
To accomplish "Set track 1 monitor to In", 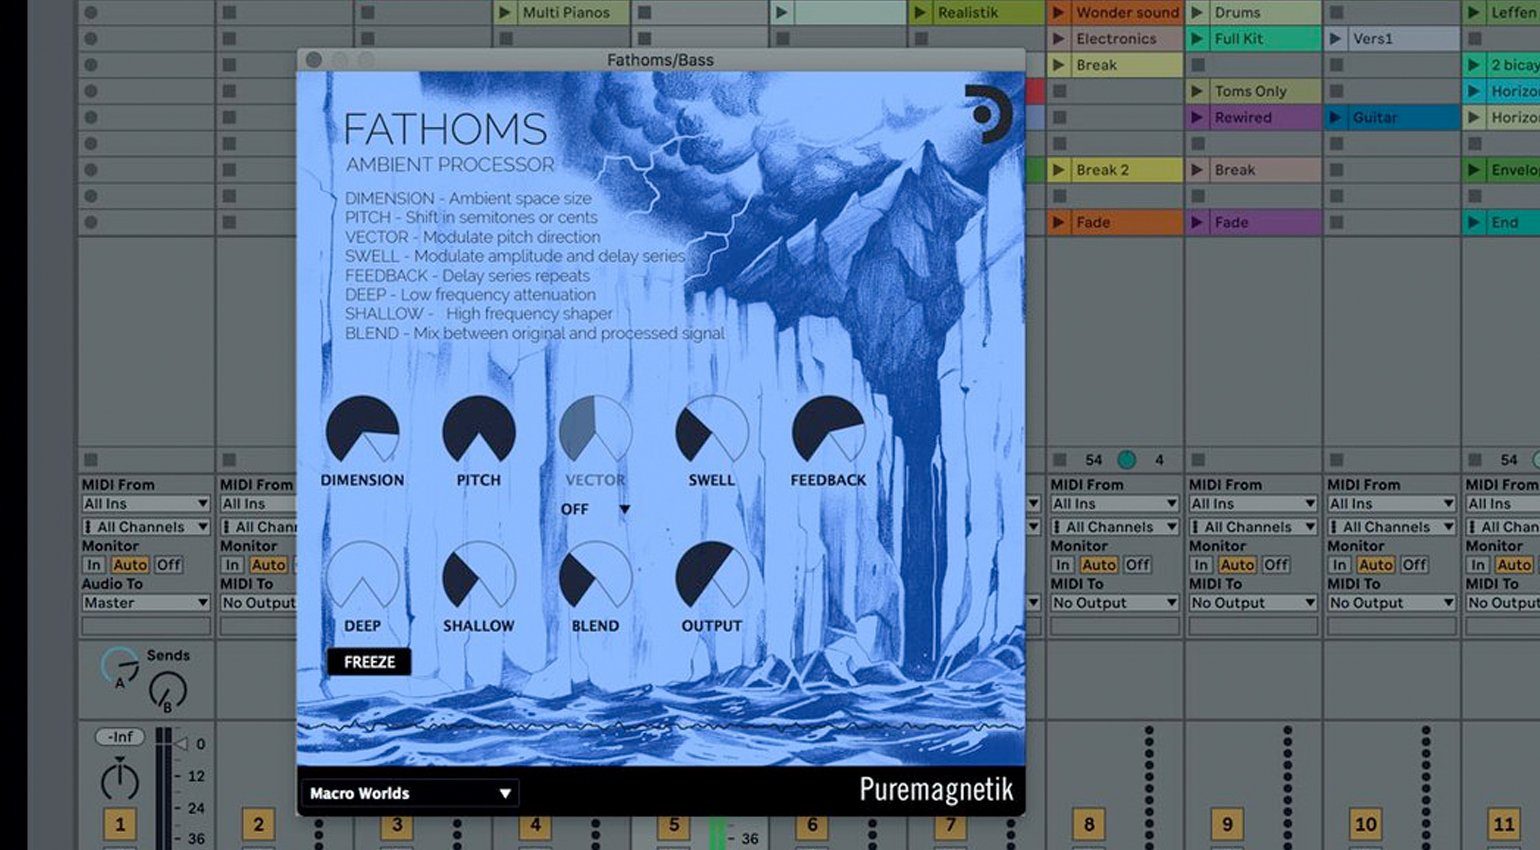I will point(94,565).
